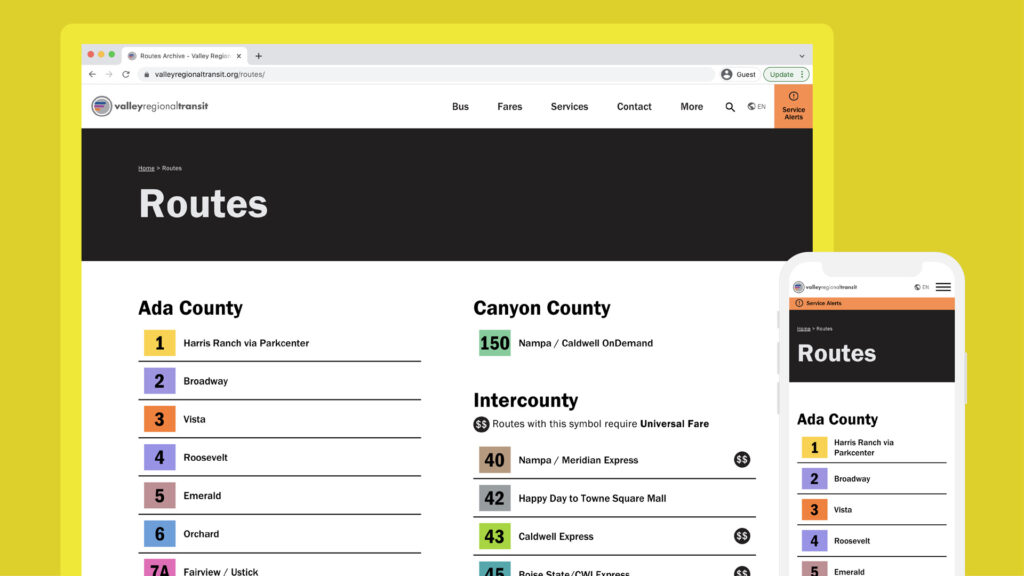Click the Valley Regional Transit logo
Image resolution: width=1024 pixels, height=576 pixels.
(x=150, y=106)
